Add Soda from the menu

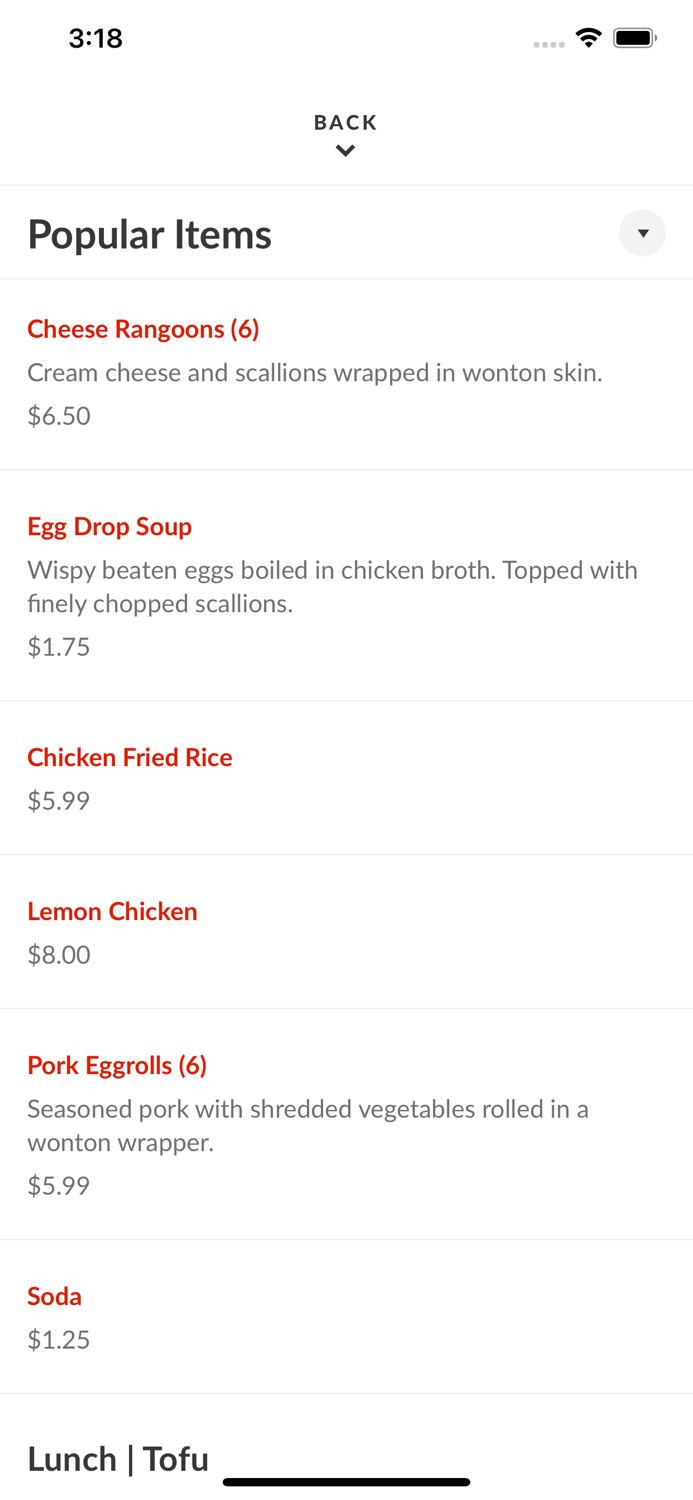54,1296
